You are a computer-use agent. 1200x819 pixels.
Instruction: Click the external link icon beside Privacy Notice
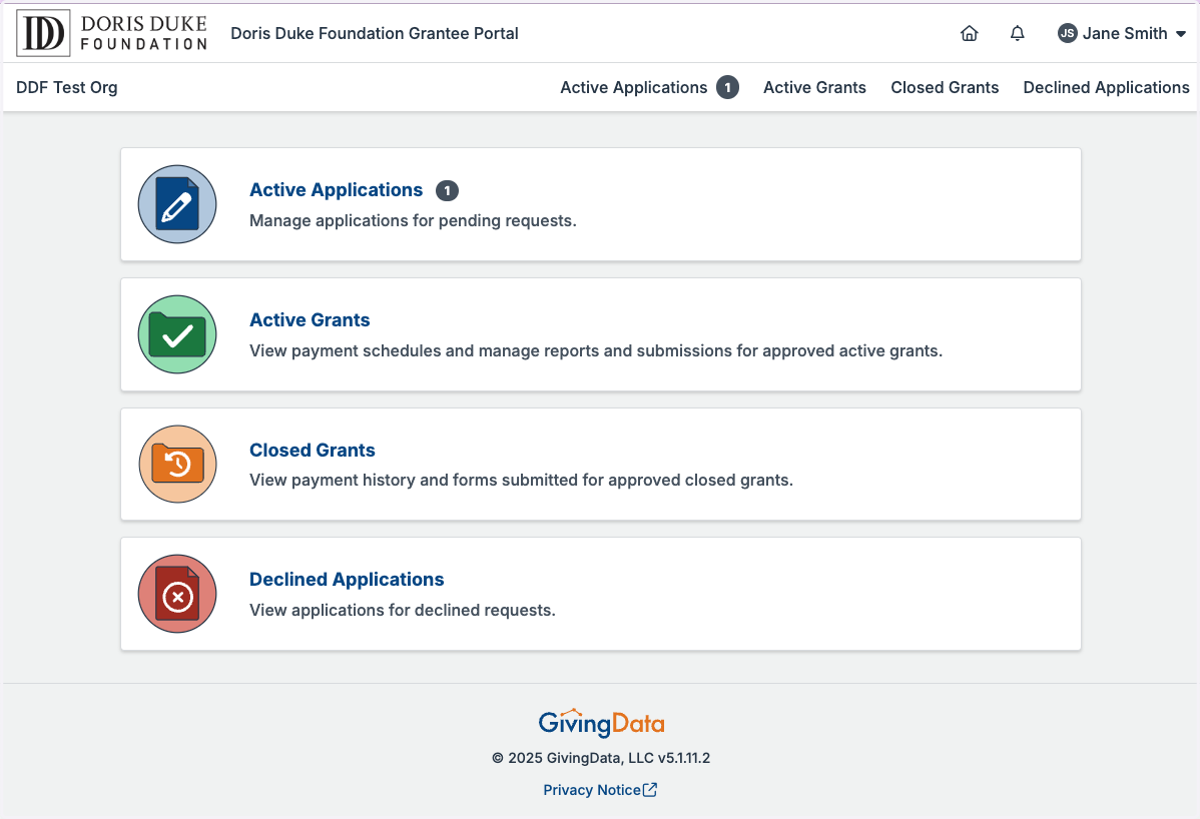650,790
